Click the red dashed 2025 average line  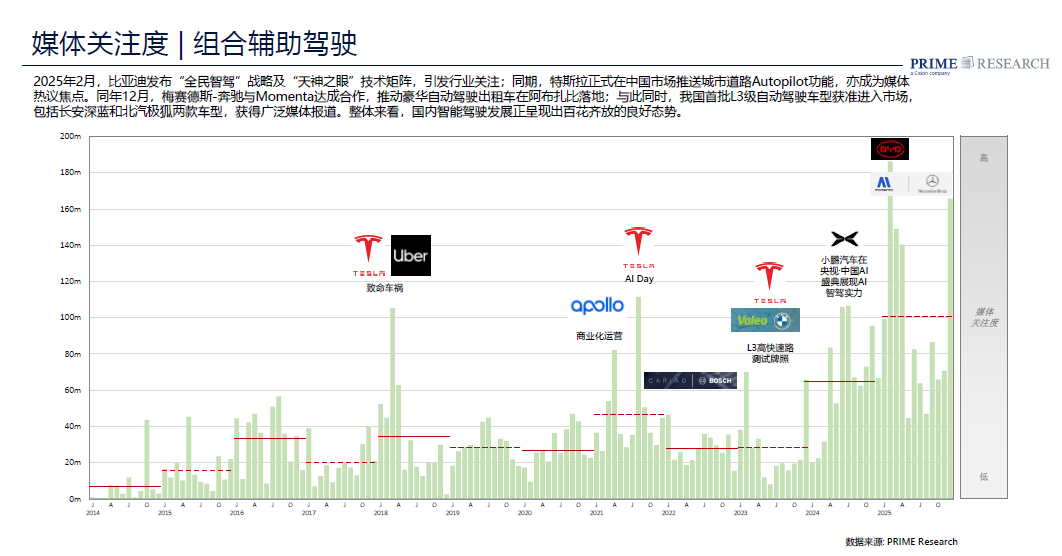click(x=917, y=316)
